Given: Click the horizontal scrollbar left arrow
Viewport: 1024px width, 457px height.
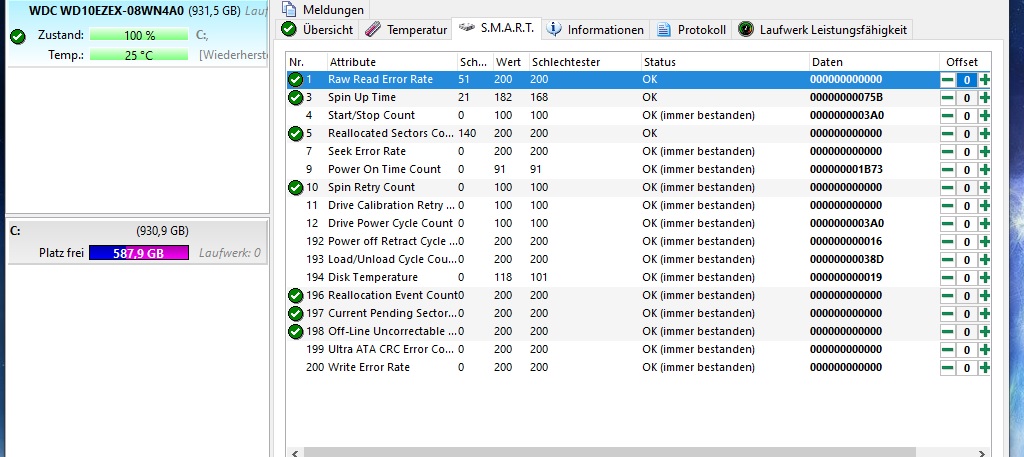Looking at the screenshot, I should pyautogui.click(x=295, y=452).
